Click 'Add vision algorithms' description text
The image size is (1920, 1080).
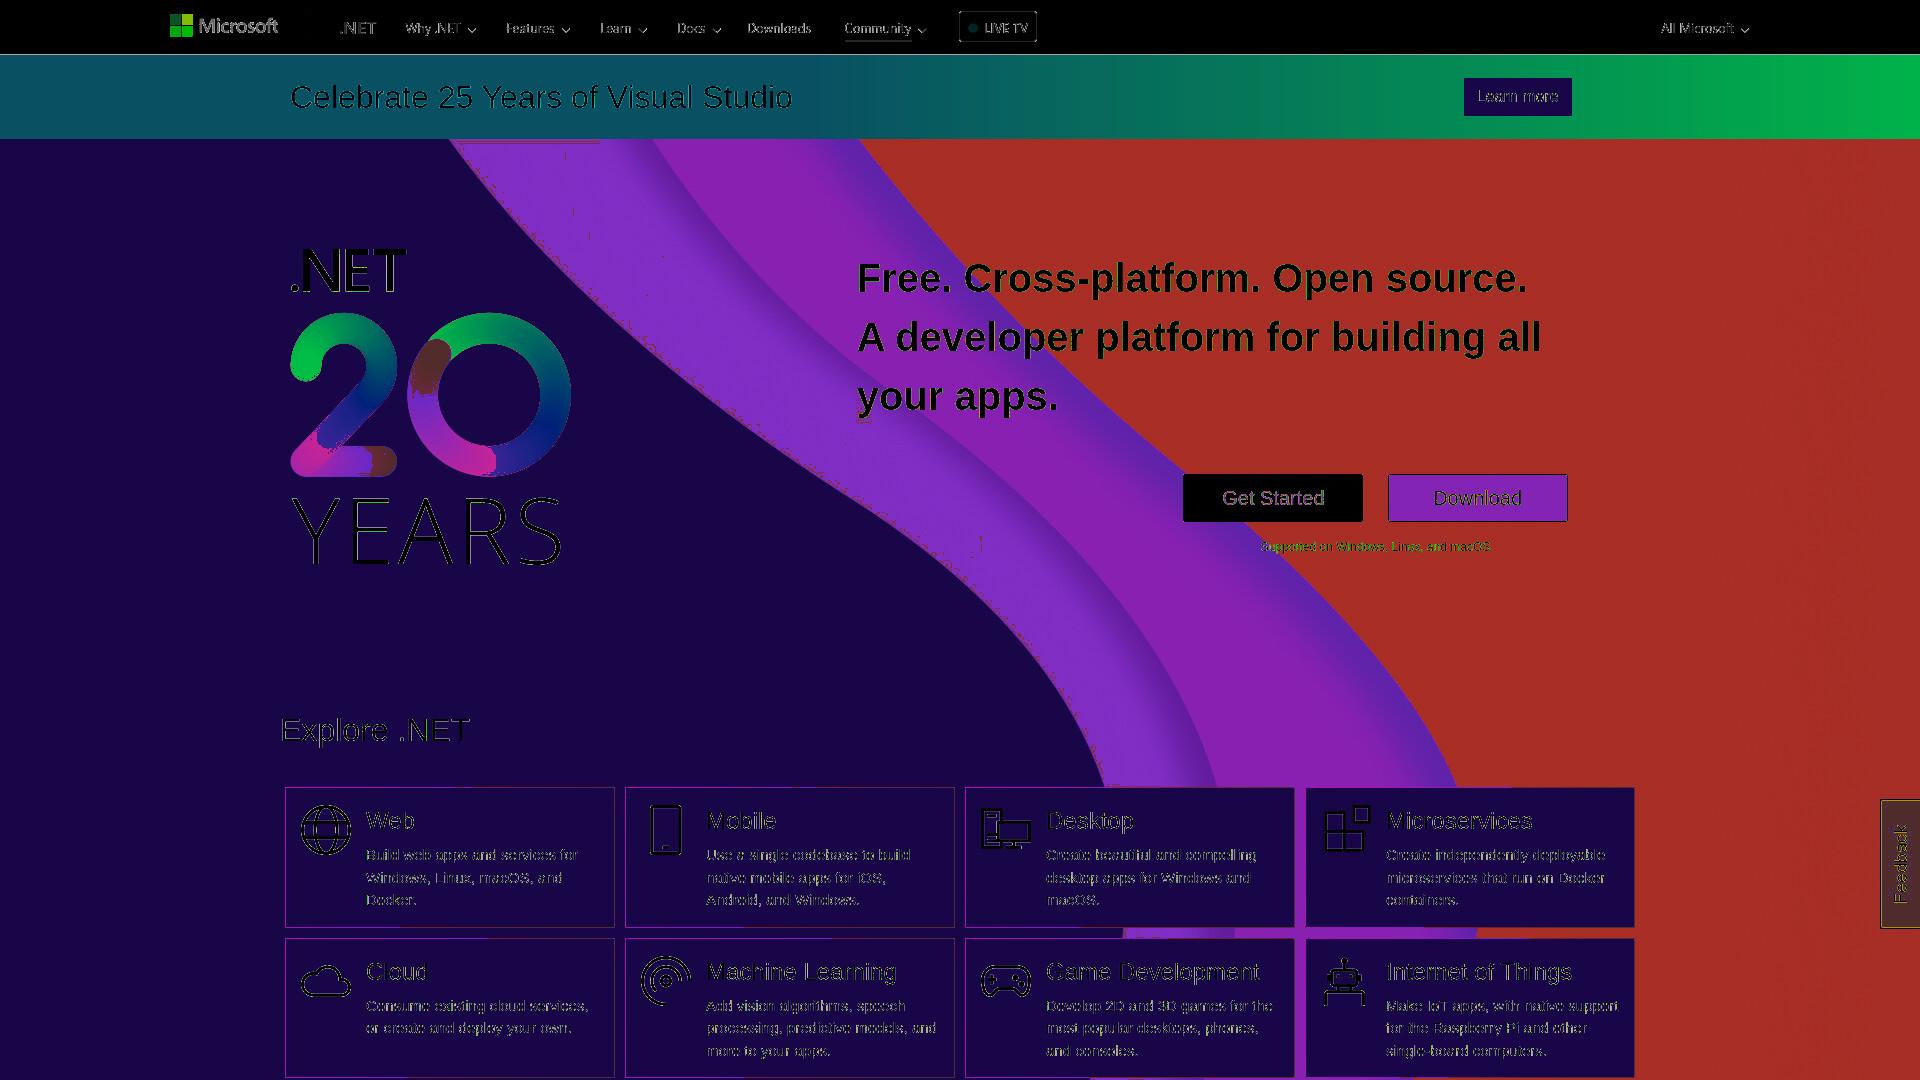coord(821,1028)
